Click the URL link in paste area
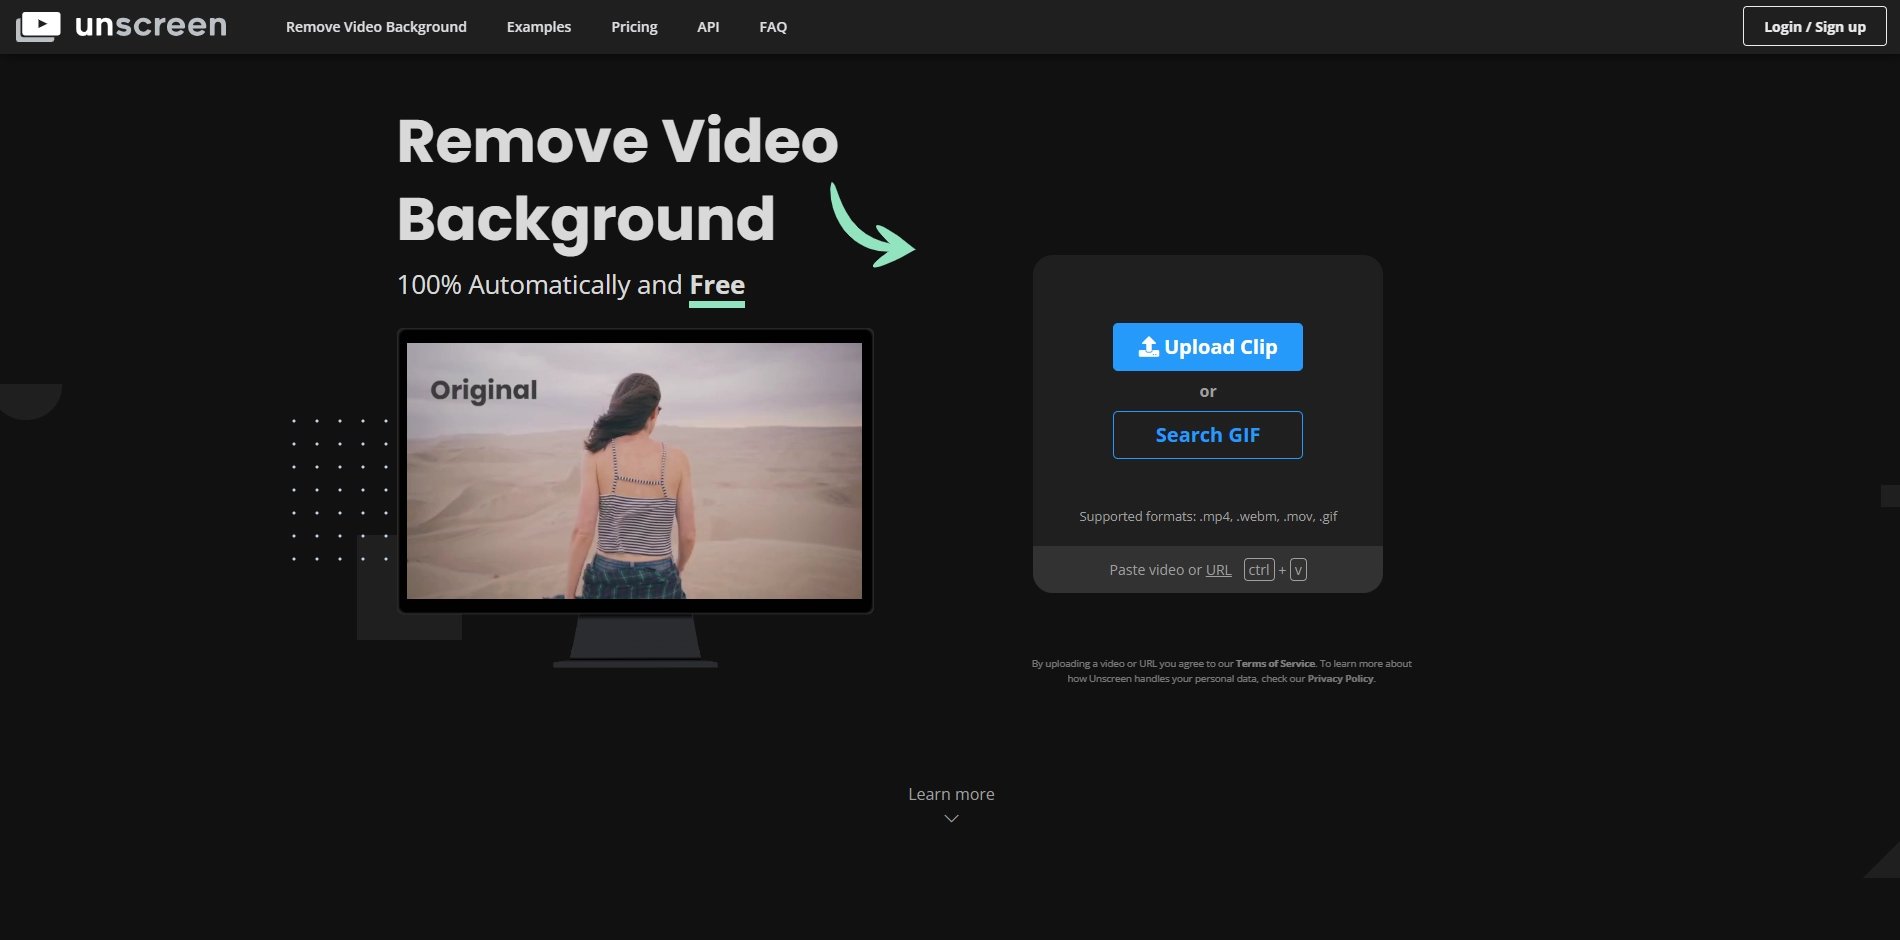The image size is (1900, 940). pos(1218,570)
